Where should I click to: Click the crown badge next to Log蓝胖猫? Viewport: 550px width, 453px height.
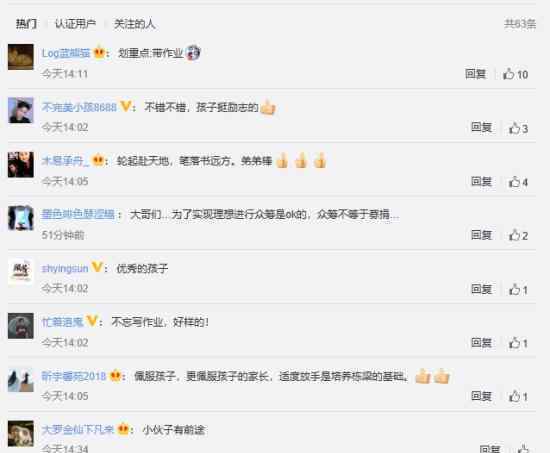pyautogui.click(x=100, y=53)
